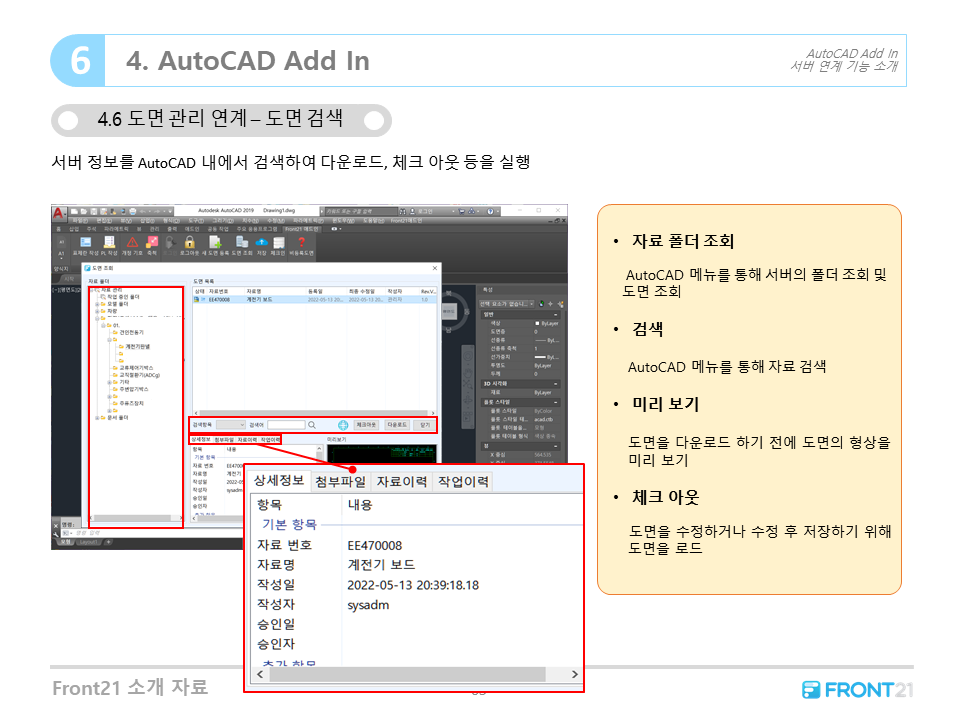The height and width of the screenshot is (720, 960).
Task: Switch to the 첨부파일 tab in enlarged view
Action: click(x=340, y=482)
